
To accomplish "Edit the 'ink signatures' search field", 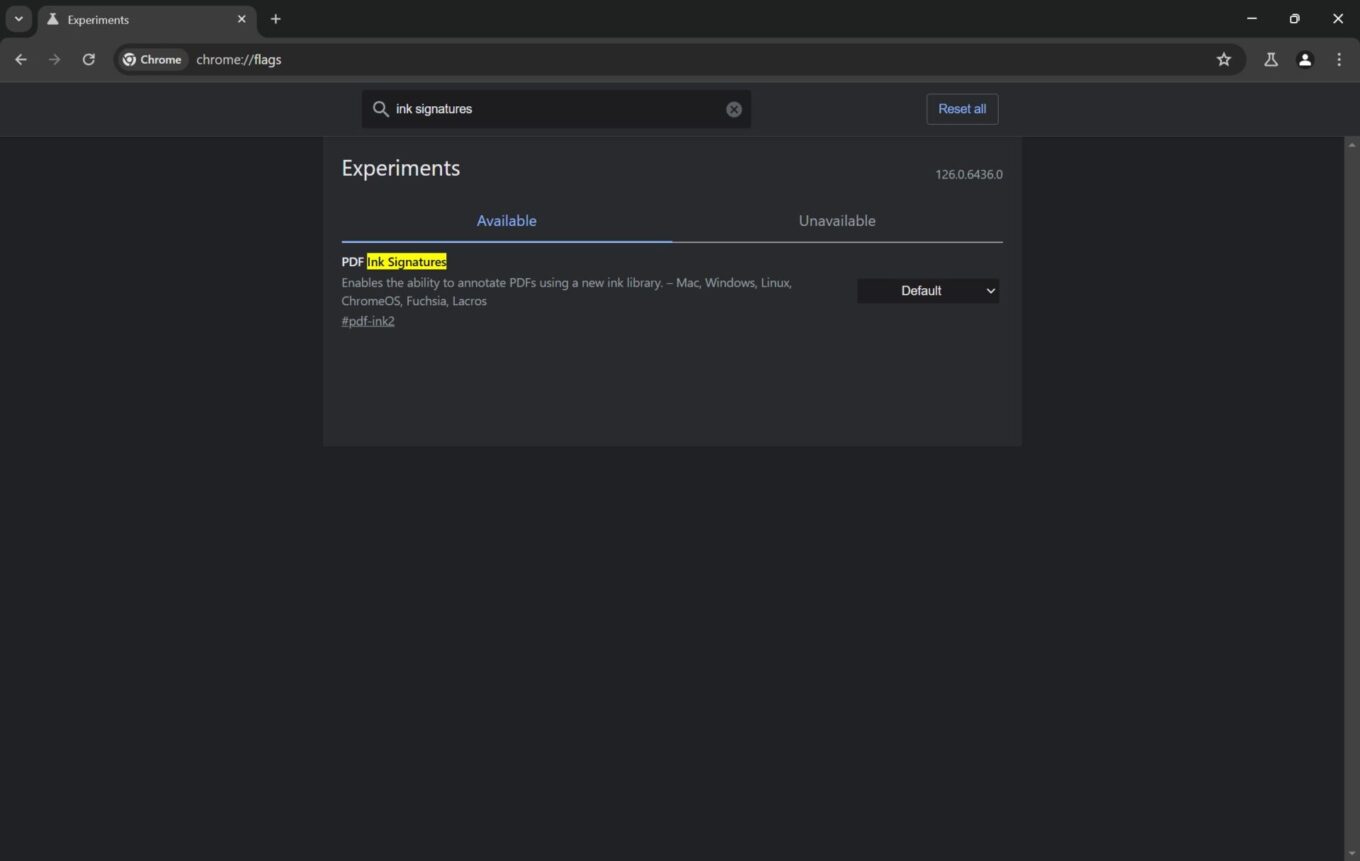I will (x=556, y=109).
